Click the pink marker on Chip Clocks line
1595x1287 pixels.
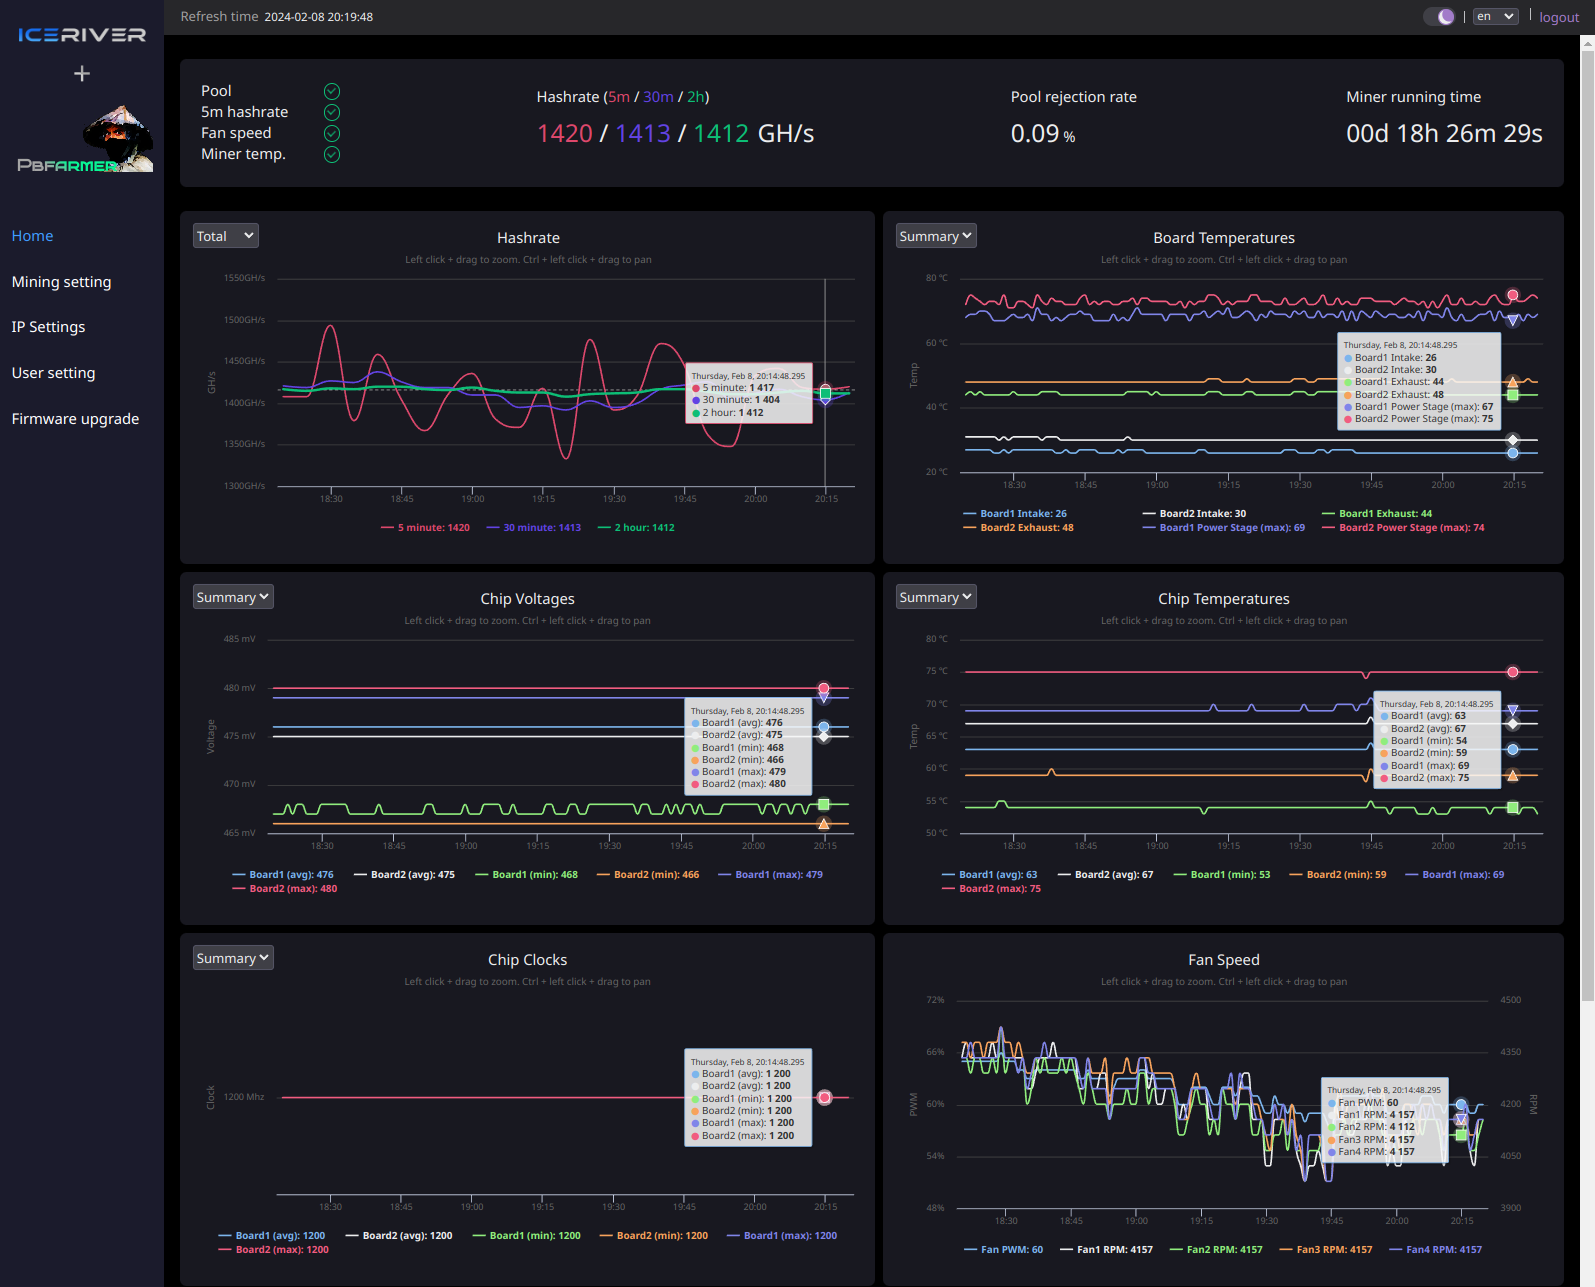(x=825, y=1098)
